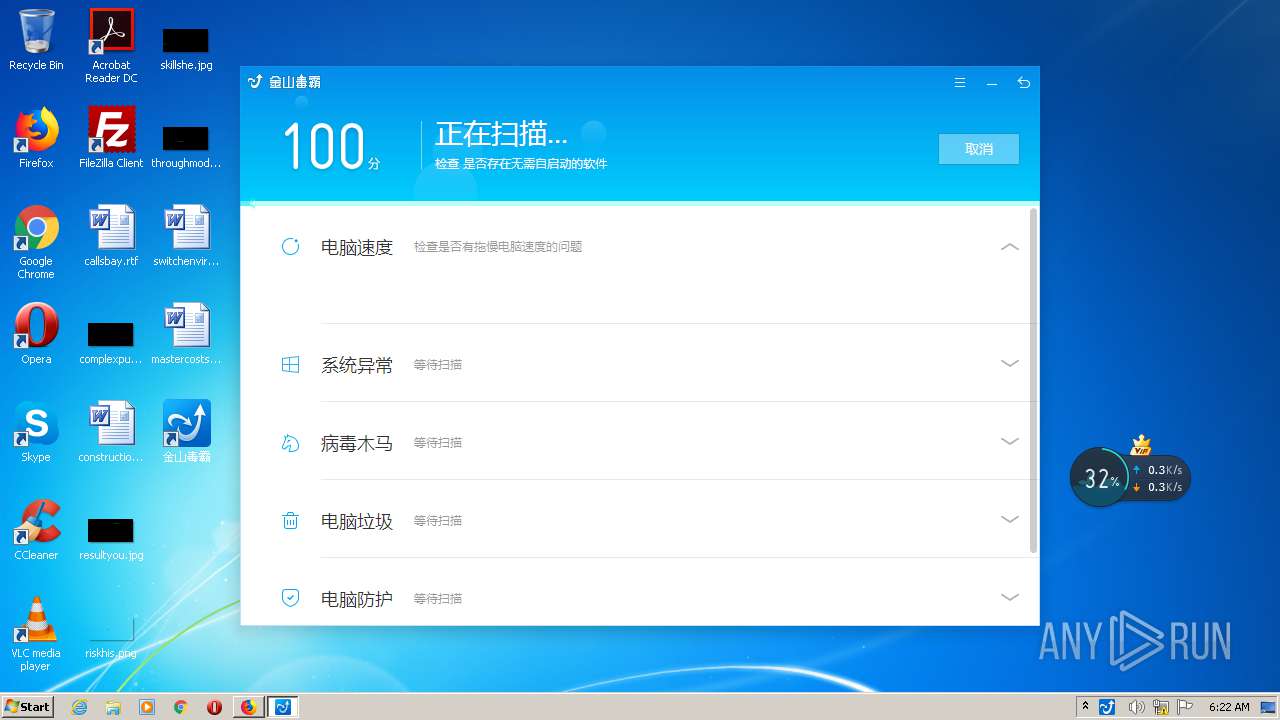Image resolution: width=1280 pixels, height=720 pixels.
Task: Open the FileZilla Client desktop shortcut
Action: coord(111,137)
